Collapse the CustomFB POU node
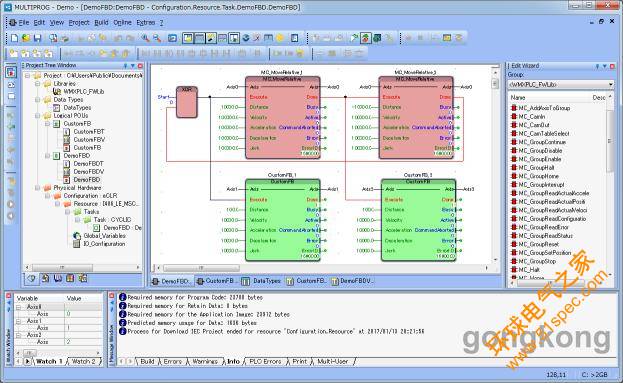 pos(47,124)
